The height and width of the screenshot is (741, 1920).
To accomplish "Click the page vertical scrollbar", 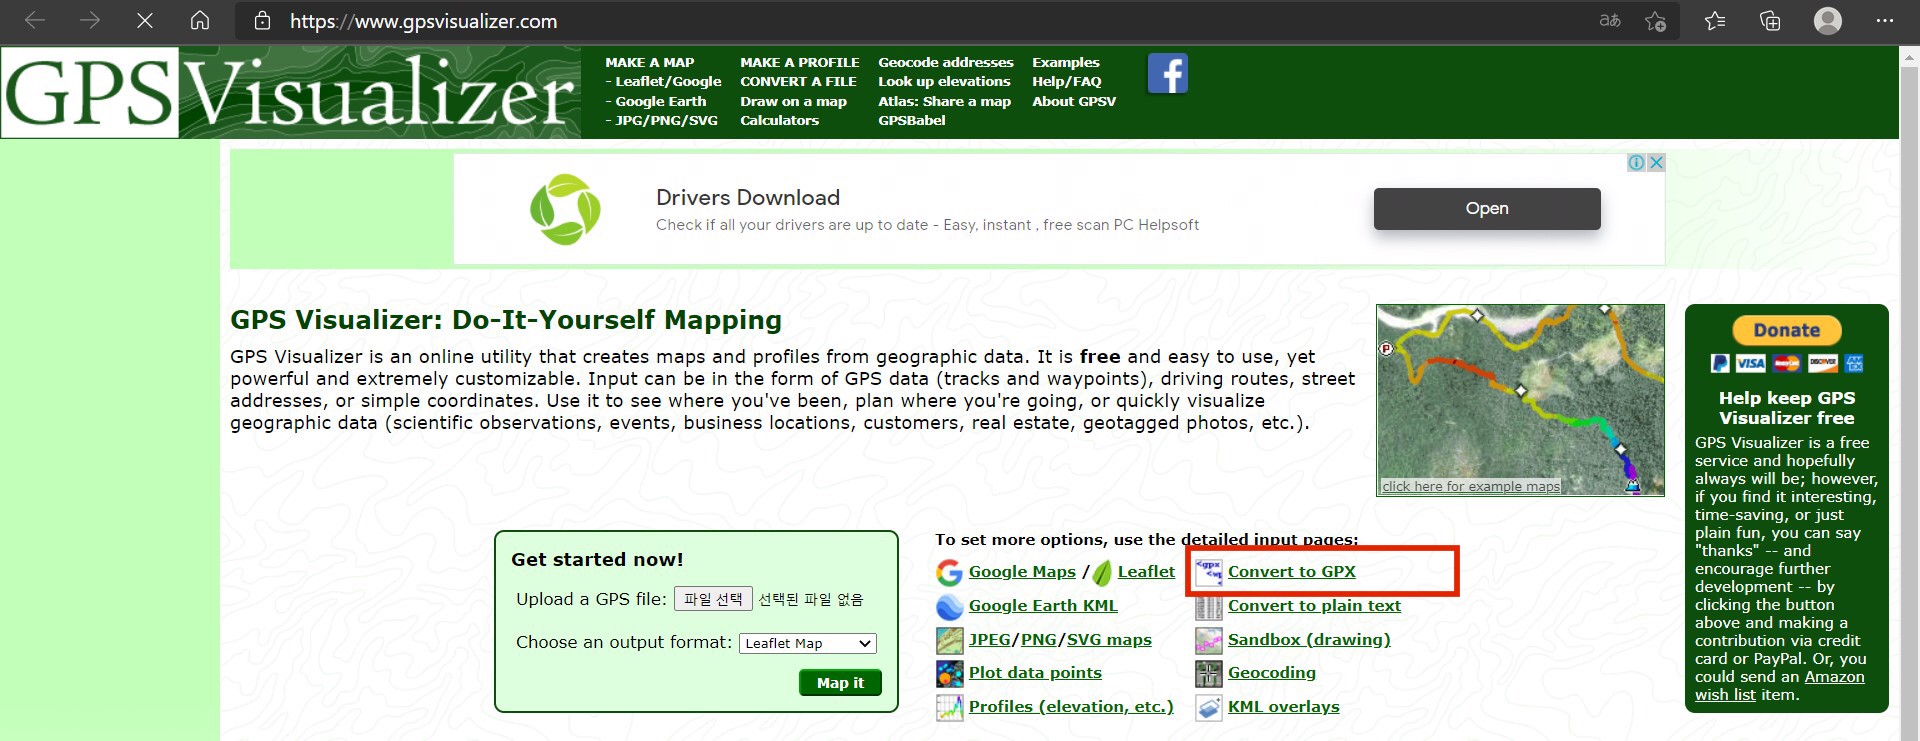I will coord(1909,395).
